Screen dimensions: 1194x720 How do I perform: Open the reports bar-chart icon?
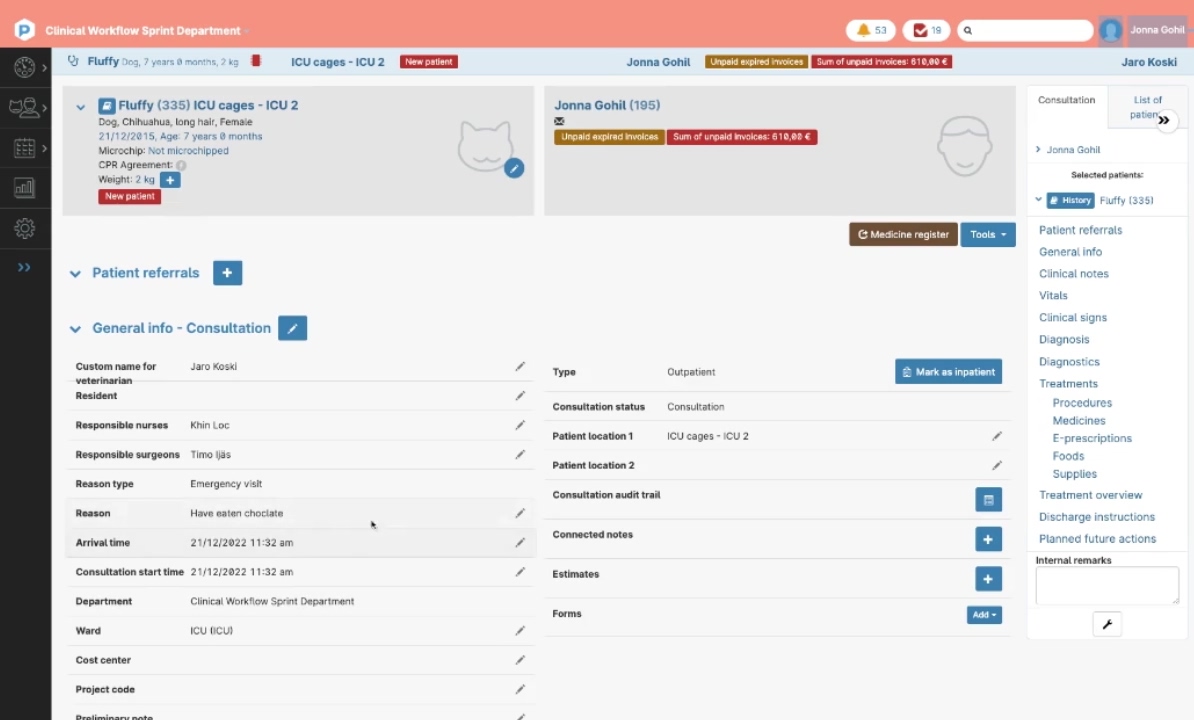click(x=24, y=187)
